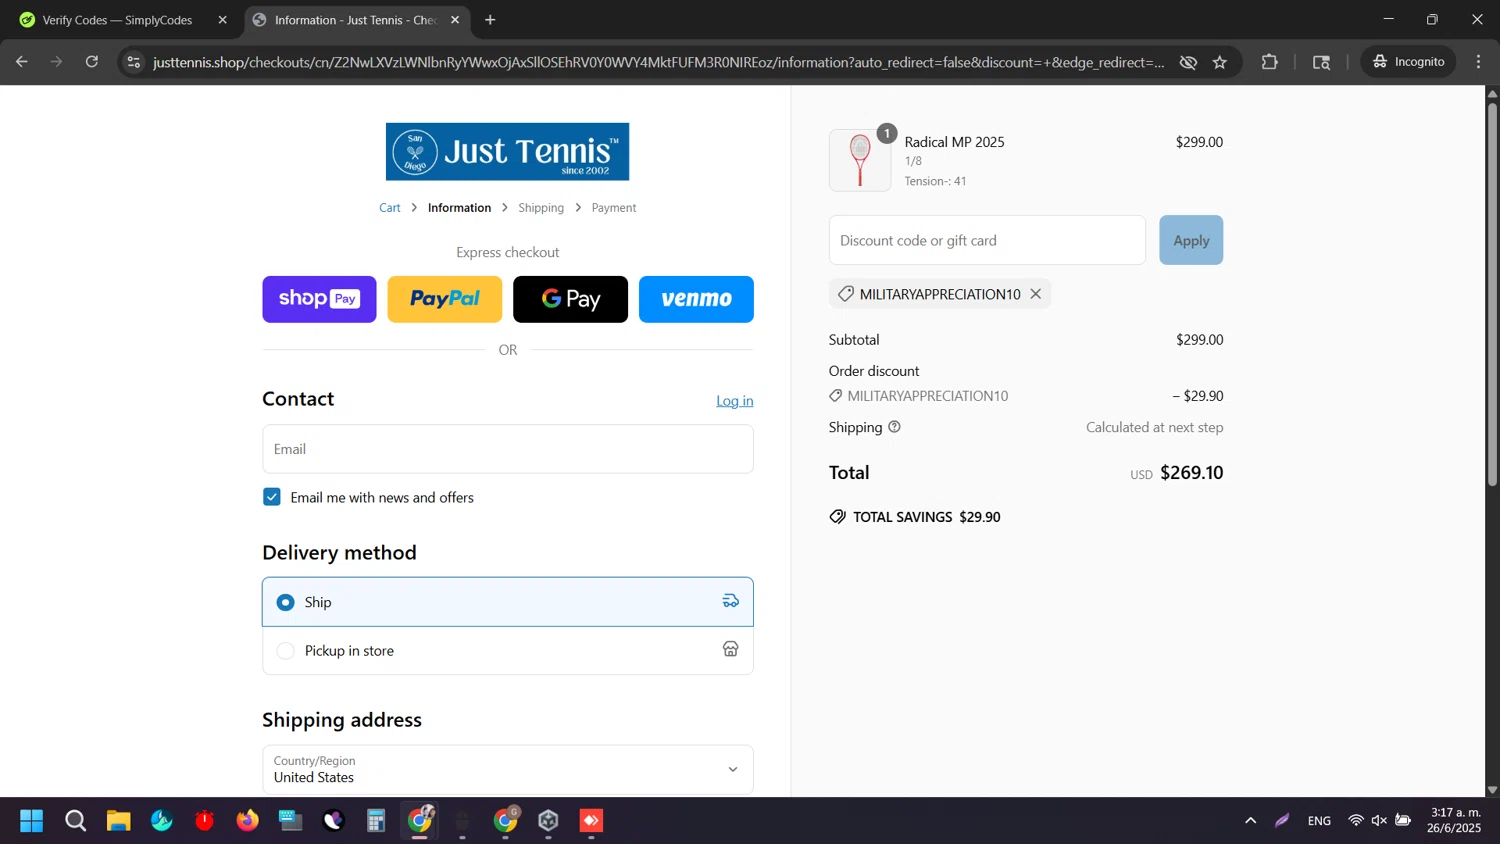Open the second Chrome icon in the taskbar
This screenshot has width=1500, height=844.
point(506,821)
